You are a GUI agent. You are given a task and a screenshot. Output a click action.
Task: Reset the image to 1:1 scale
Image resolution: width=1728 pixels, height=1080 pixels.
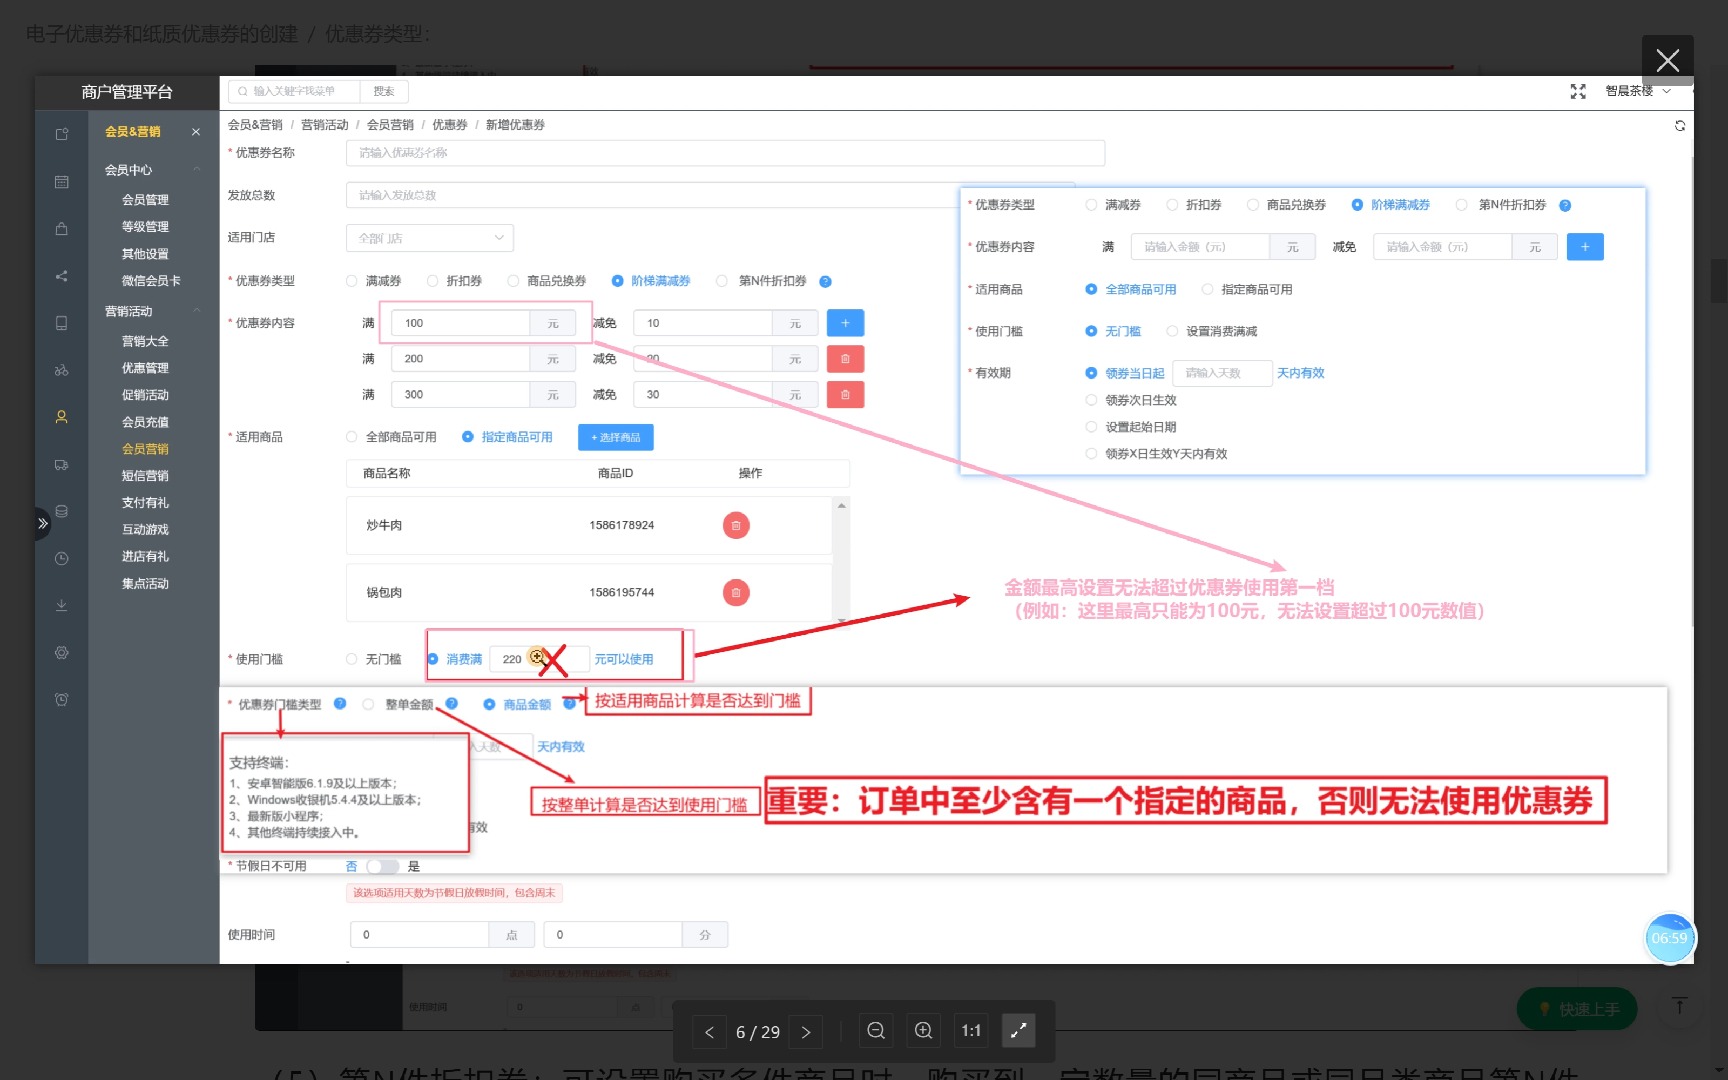971,1031
